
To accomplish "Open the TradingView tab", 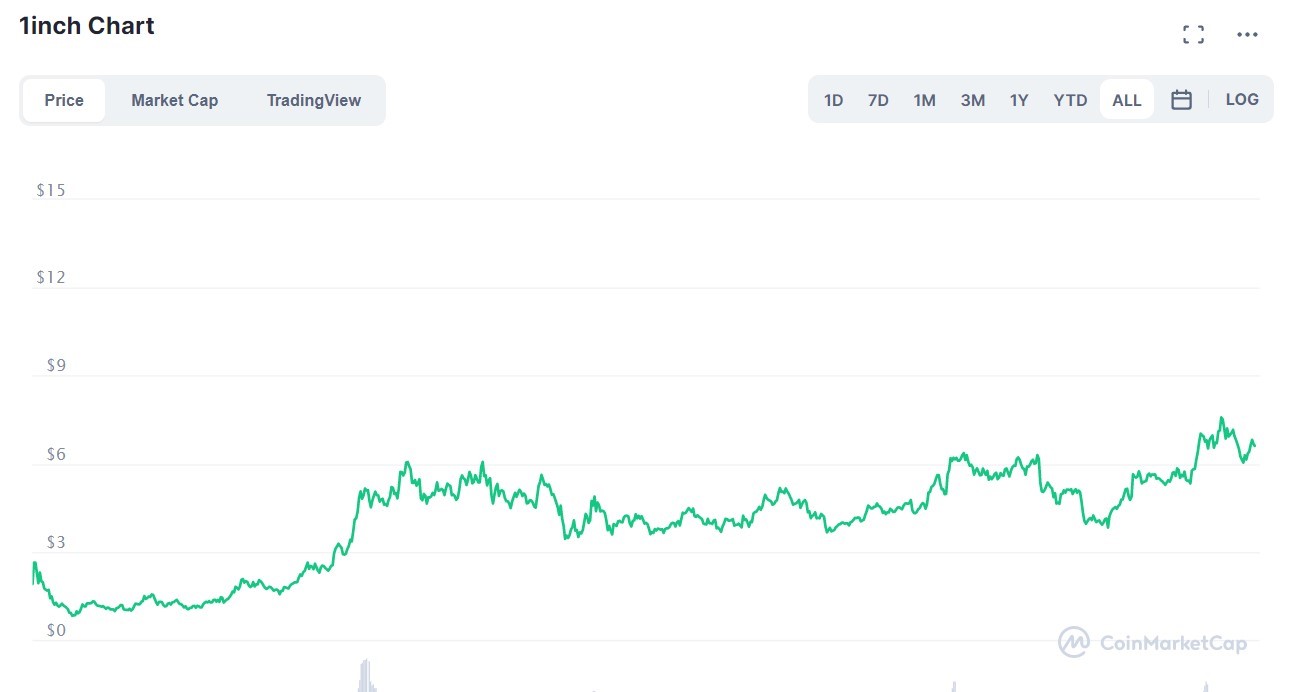I will tap(314, 100).
